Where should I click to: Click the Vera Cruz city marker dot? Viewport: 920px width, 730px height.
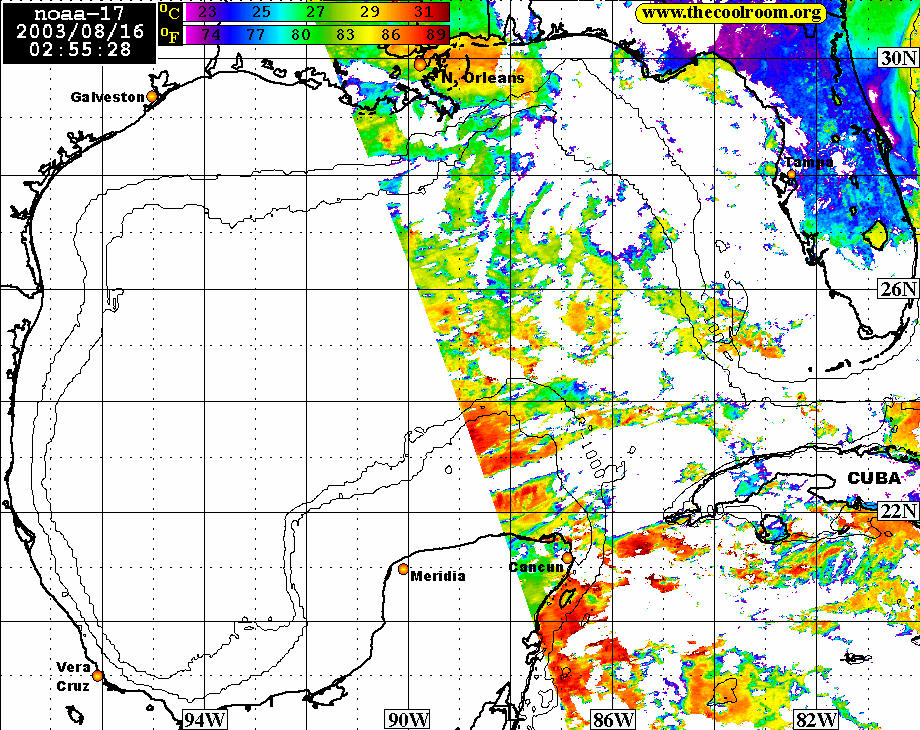pyautogui.click(x=97, y=675)
